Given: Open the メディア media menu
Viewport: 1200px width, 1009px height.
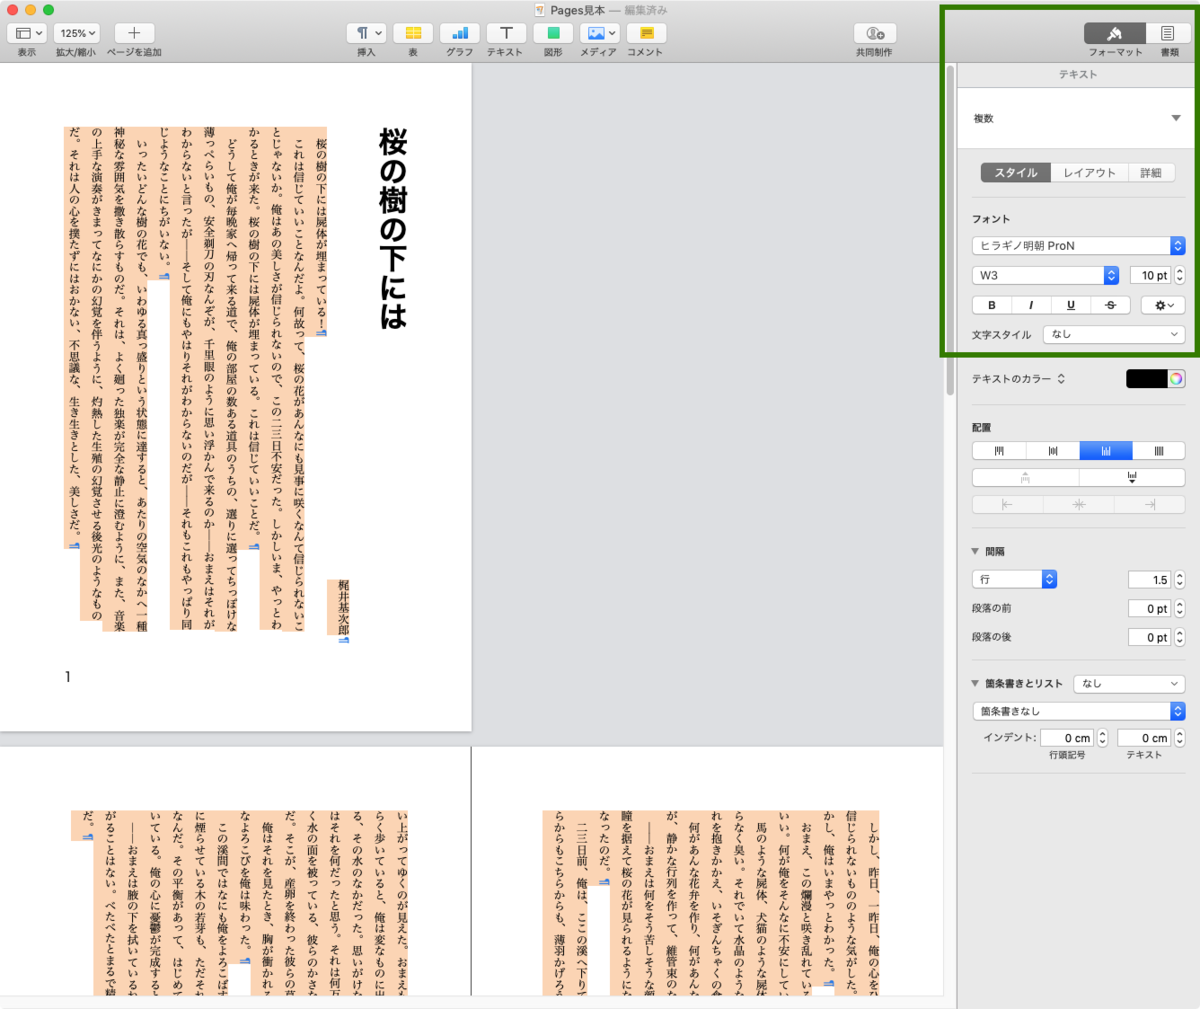Looking at the screenshot, I should 599,33.
